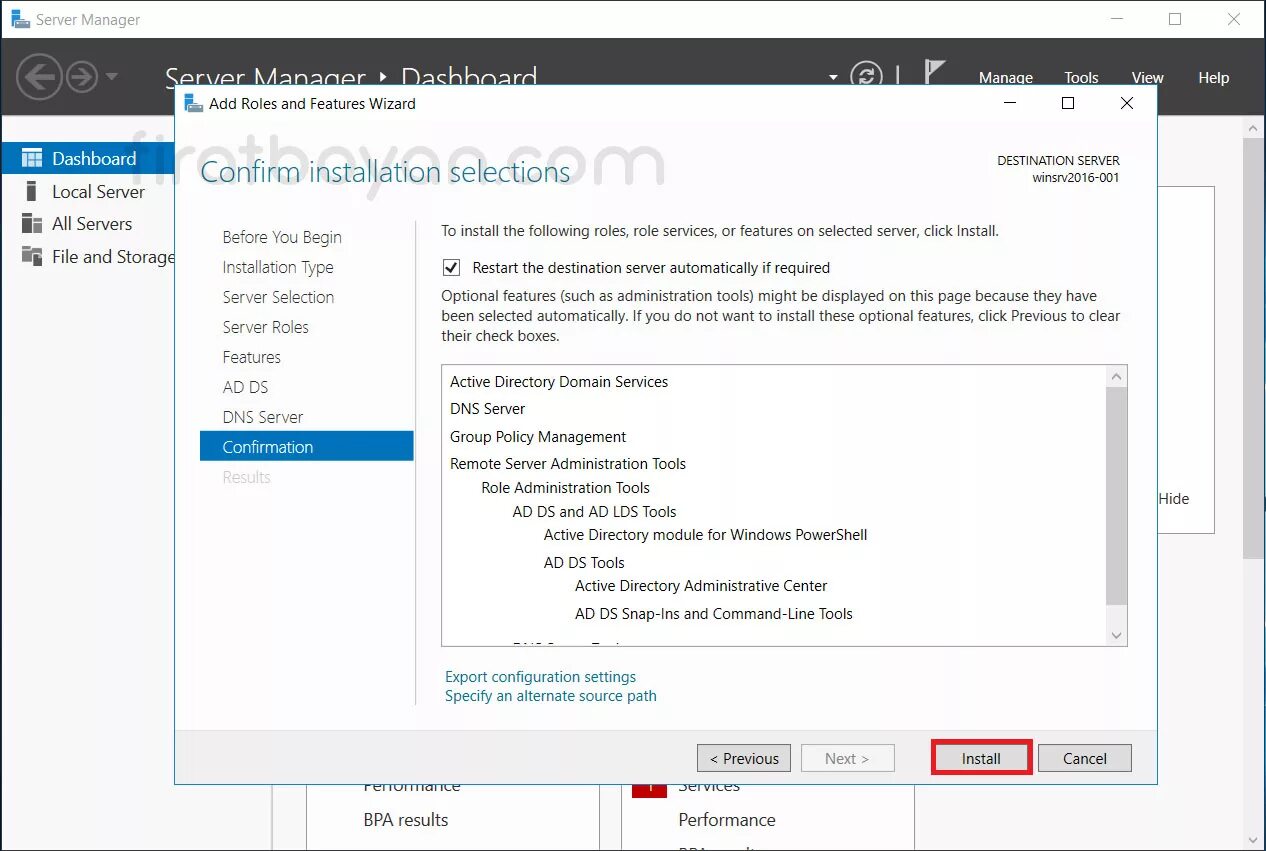Select AD DS Tools entry
Viewport: 1266px width, 851px height.
click(x=584, y=563)
